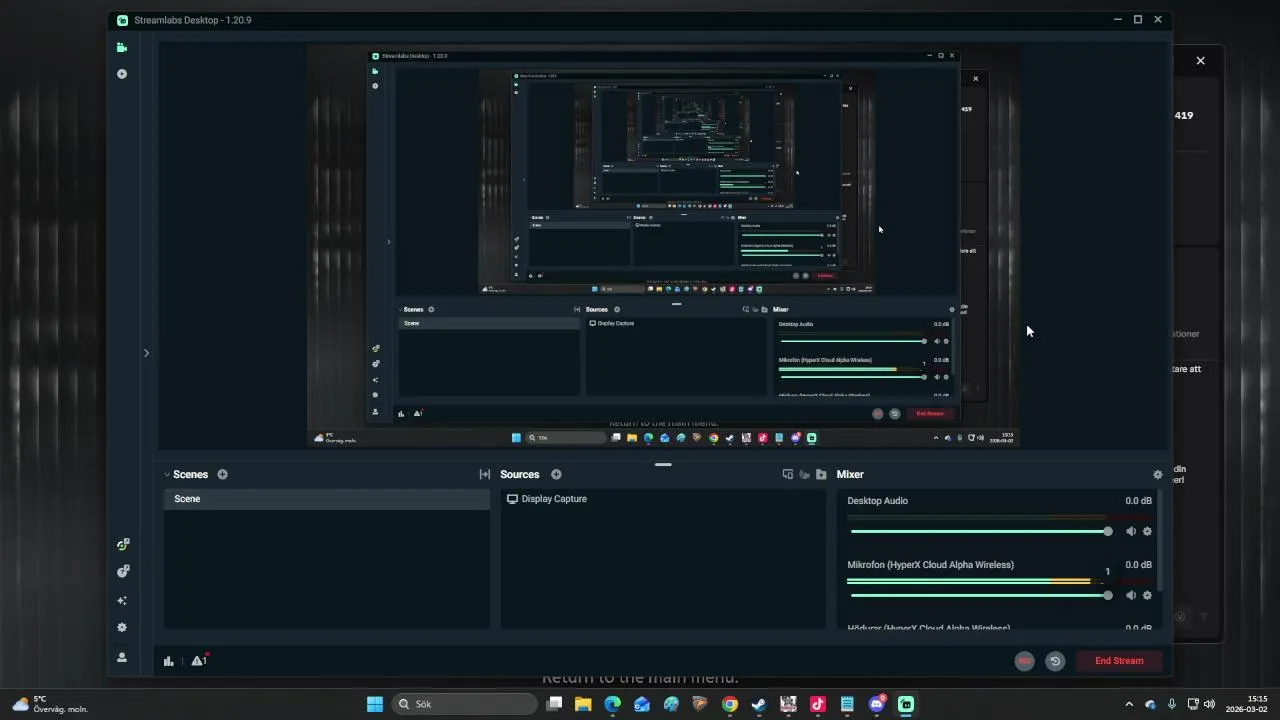Click the folder icon left of Mixer

(x=821, y=475)
